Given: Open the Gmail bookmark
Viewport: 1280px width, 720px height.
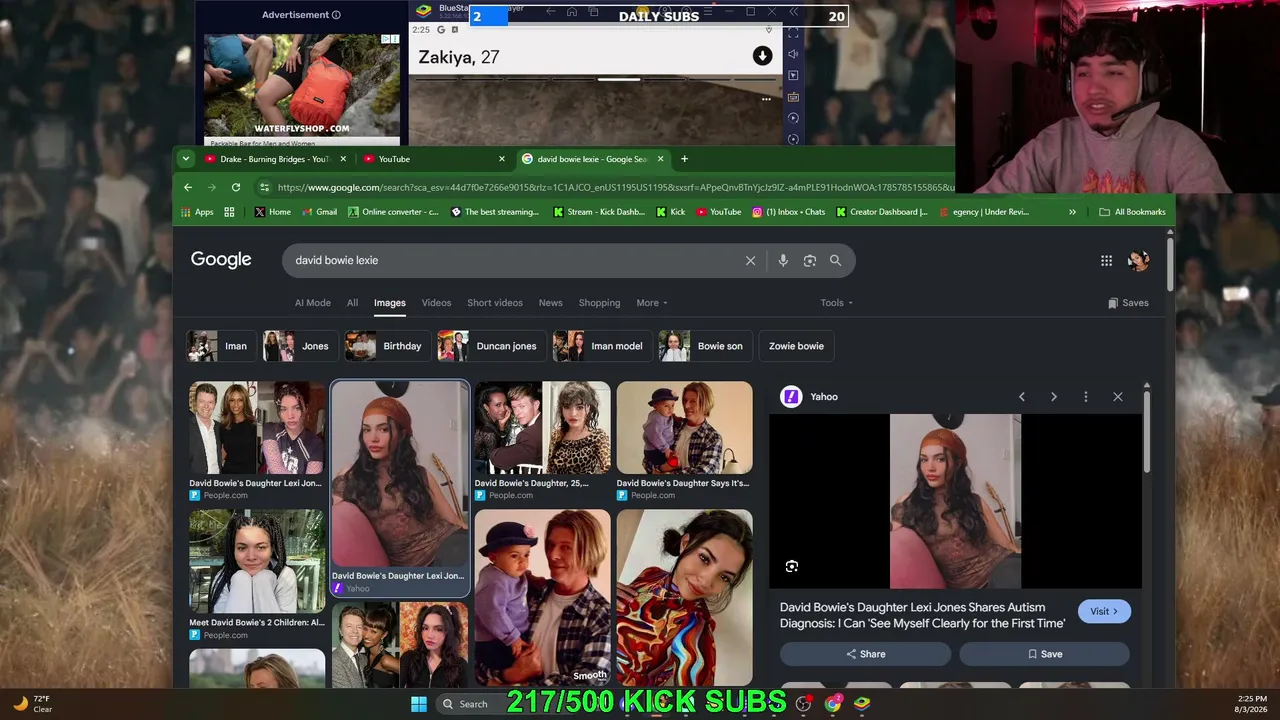Looking at the screenshot, I should click(320, 212).
